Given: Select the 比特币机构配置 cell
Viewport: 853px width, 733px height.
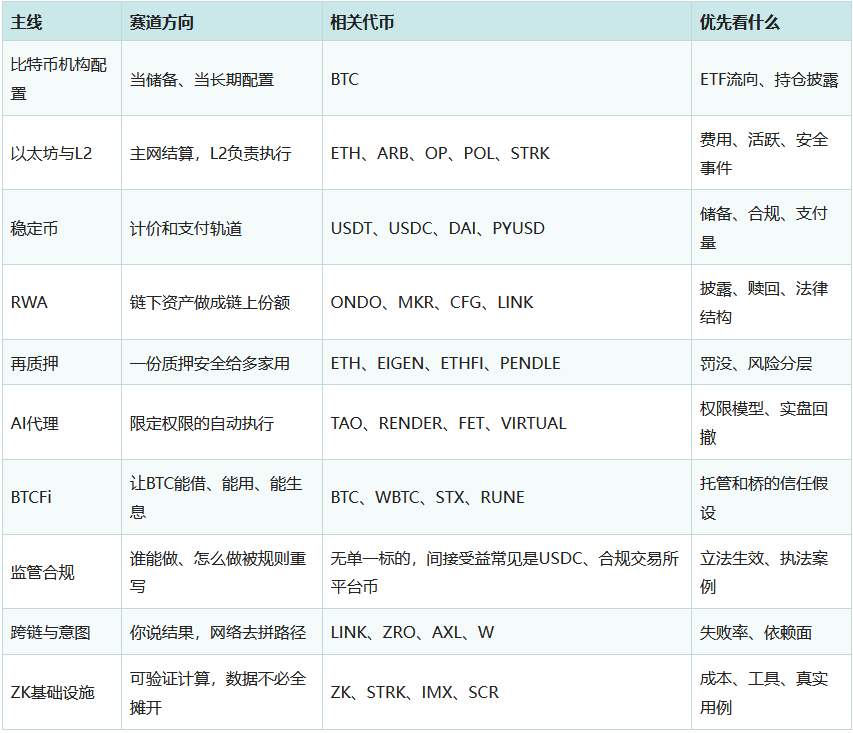Looking at the screenshot, I should (62, 78).
